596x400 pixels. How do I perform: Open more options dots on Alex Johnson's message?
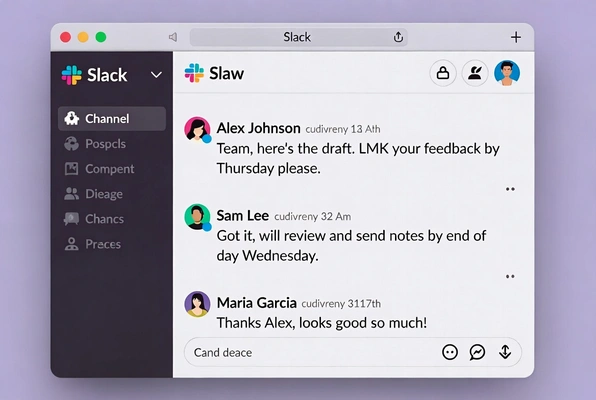[510, 189]
